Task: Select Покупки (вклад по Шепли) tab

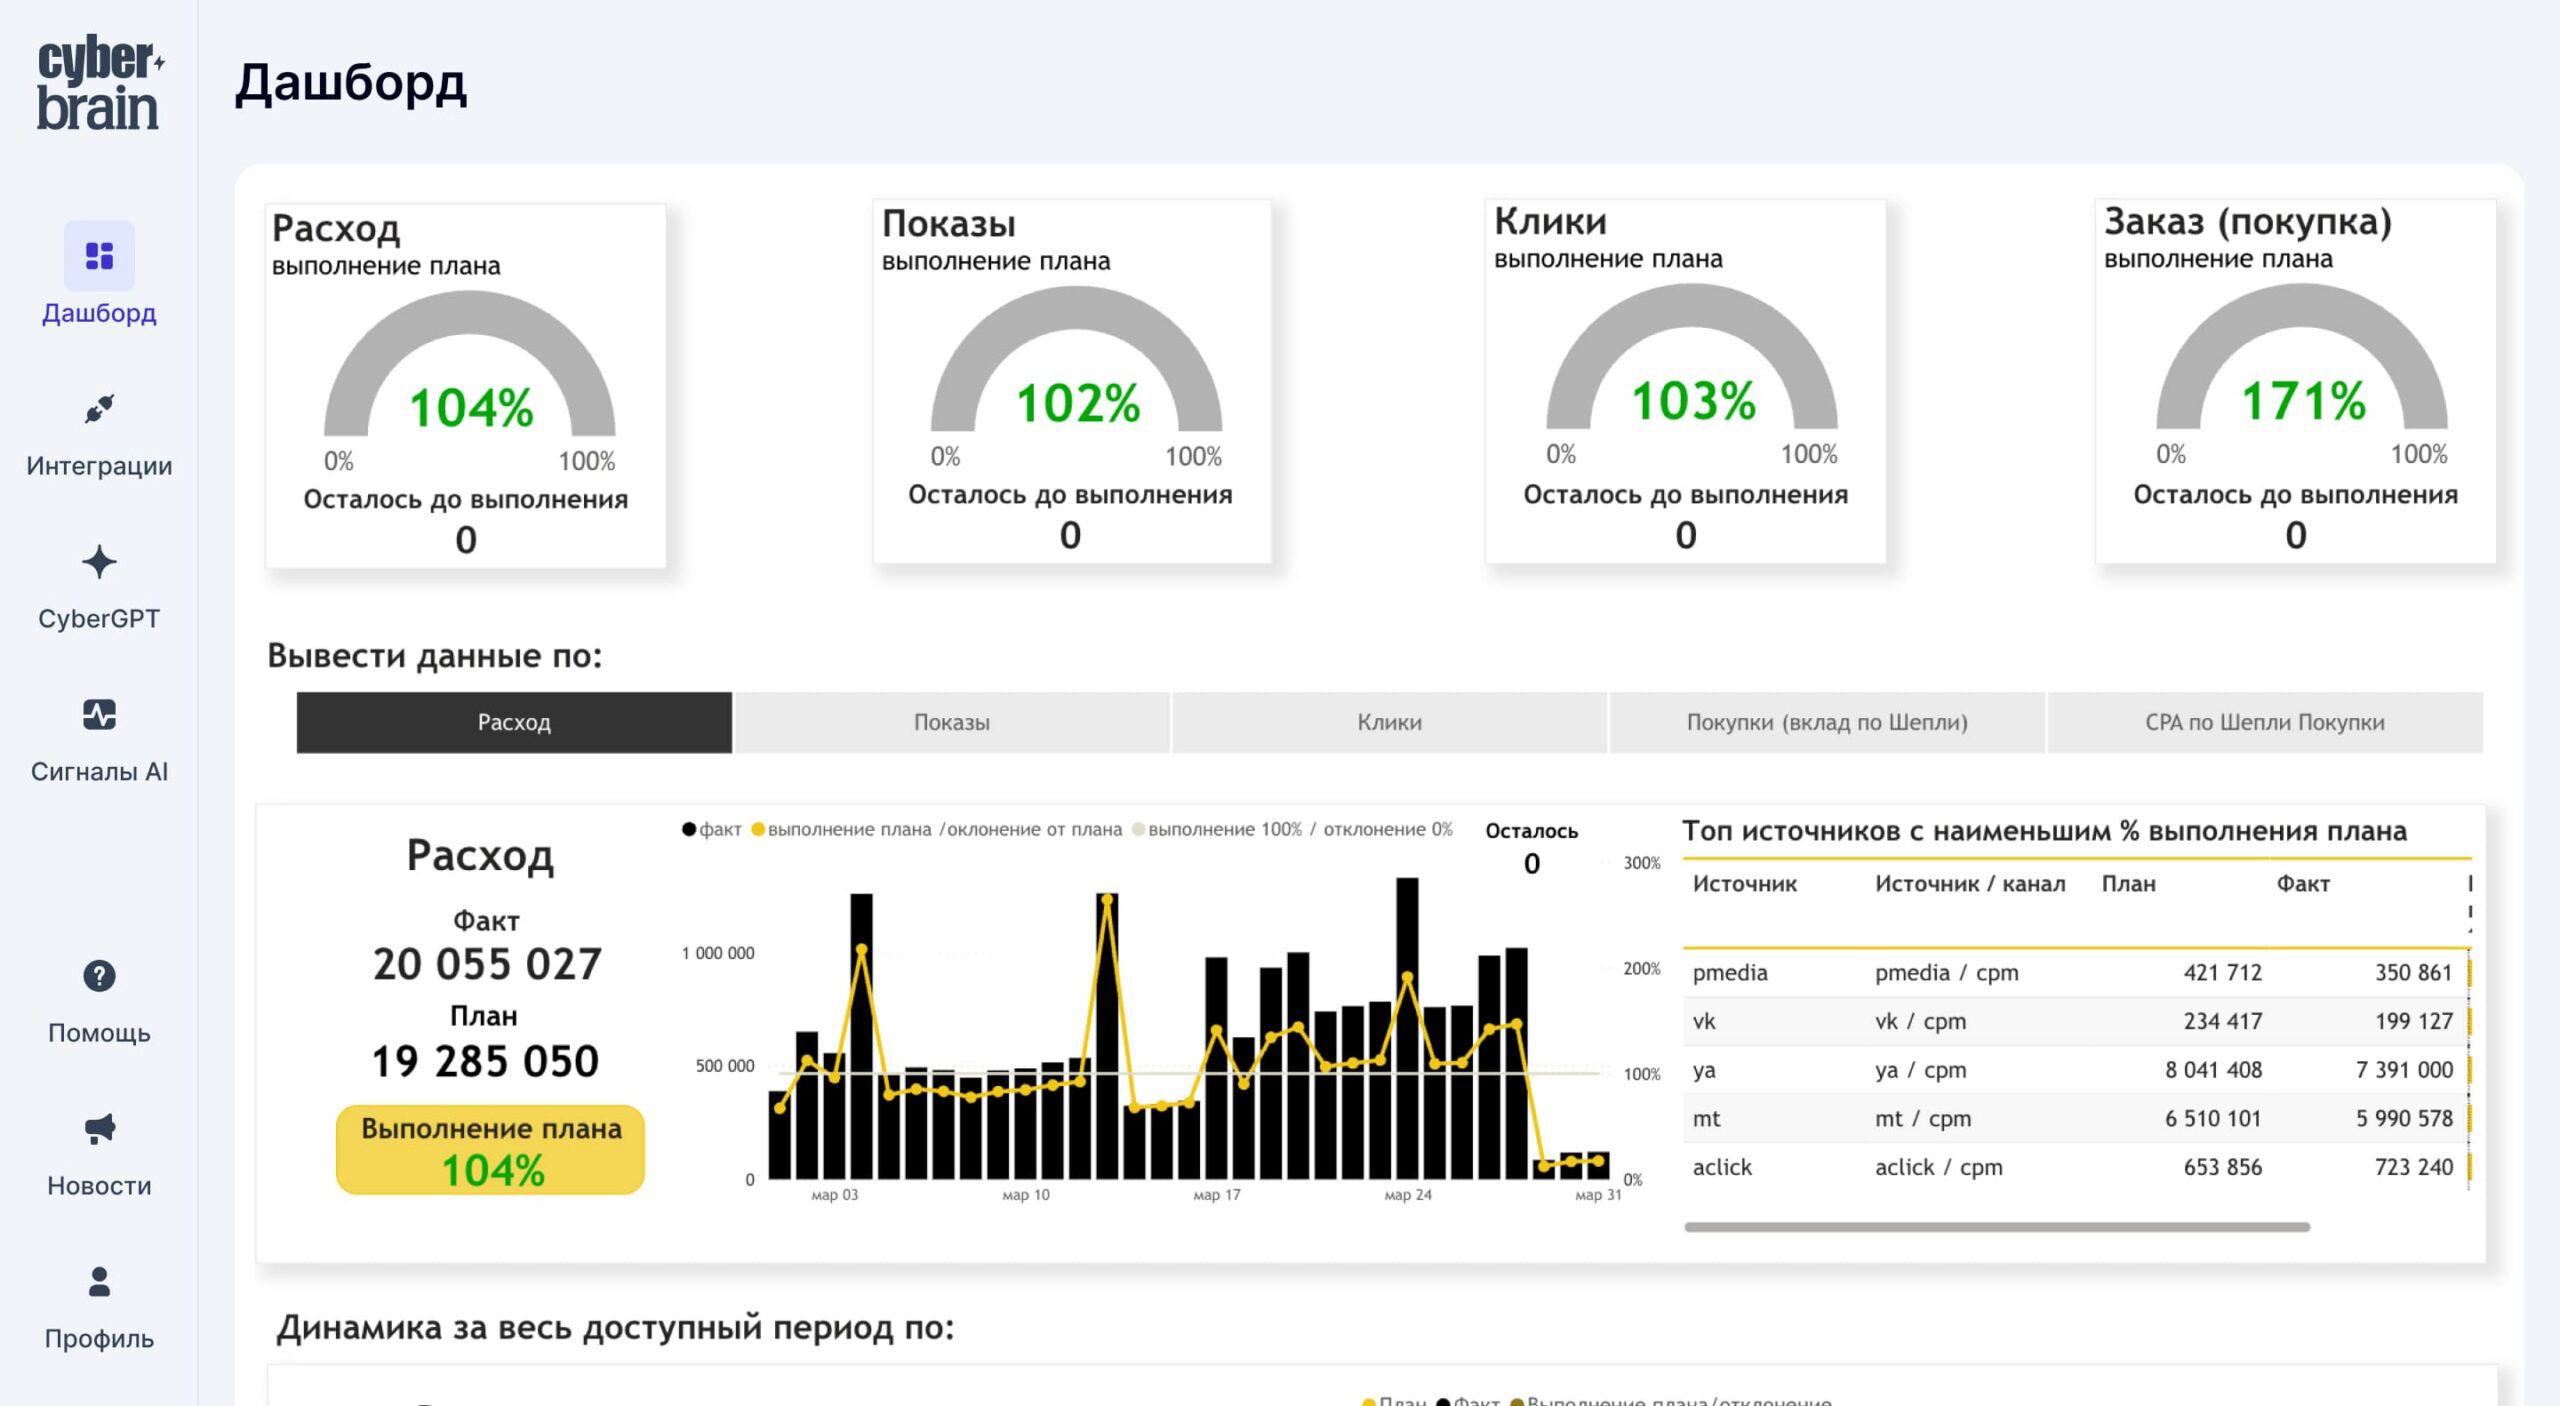Action: pos(1826,722)
